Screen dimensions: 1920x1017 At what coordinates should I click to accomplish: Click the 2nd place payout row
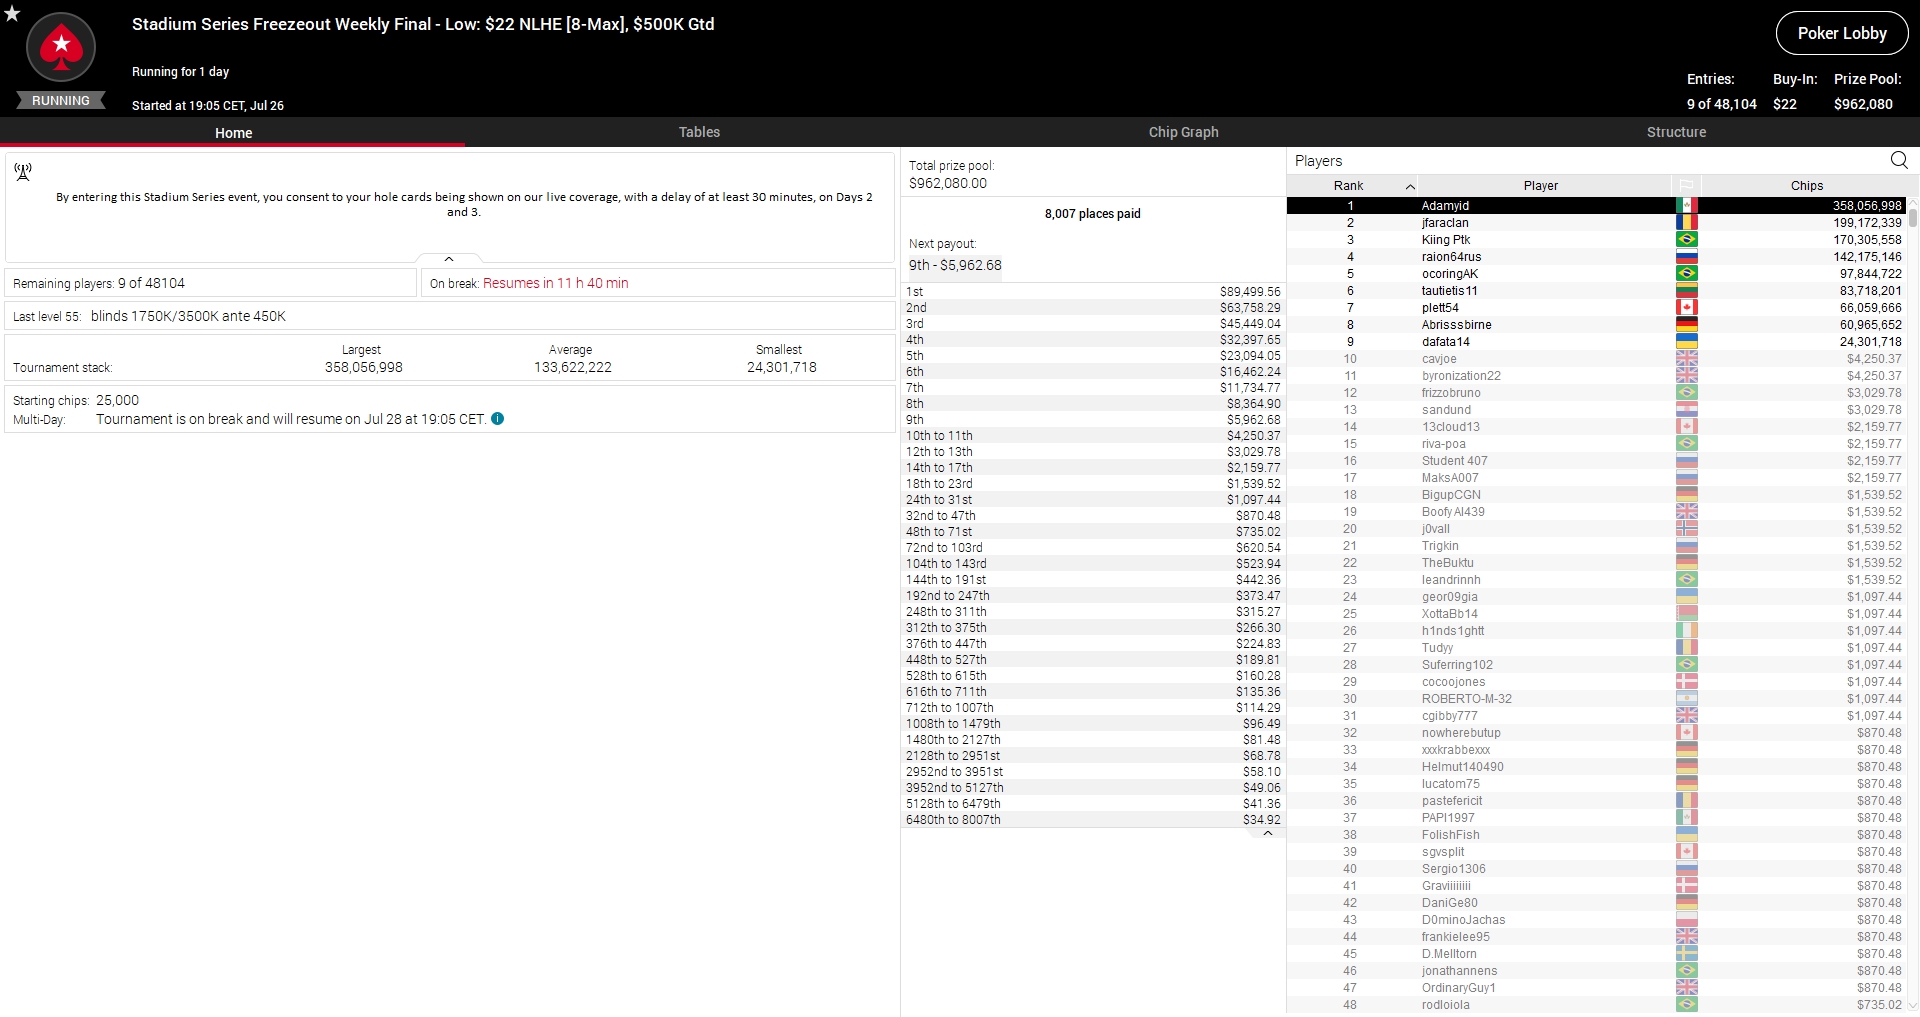point(1093,308)
